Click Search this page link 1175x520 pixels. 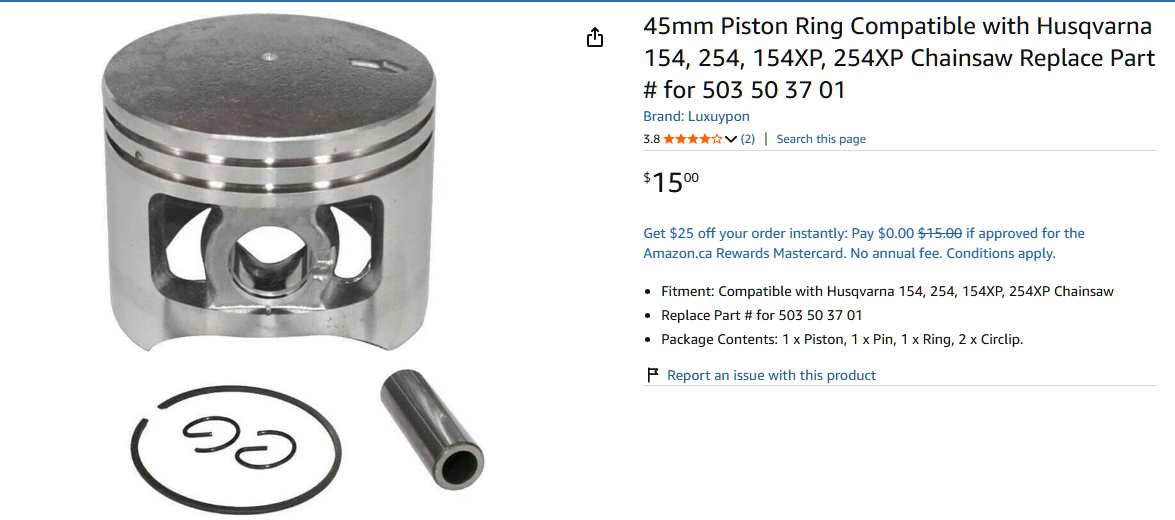[821, 139]
